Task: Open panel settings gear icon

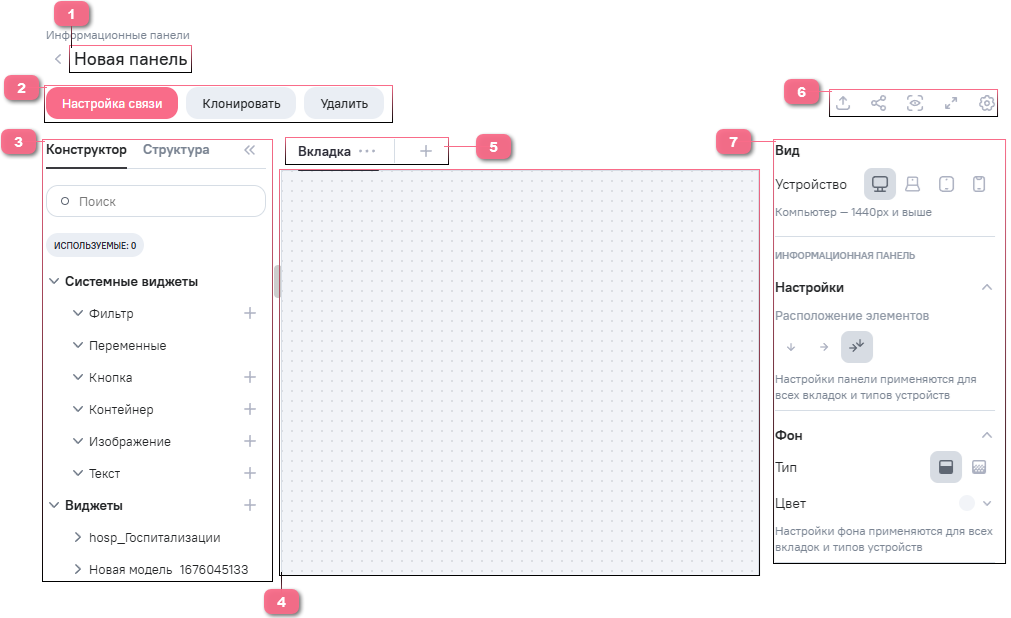Action: (x=986, y=103)
